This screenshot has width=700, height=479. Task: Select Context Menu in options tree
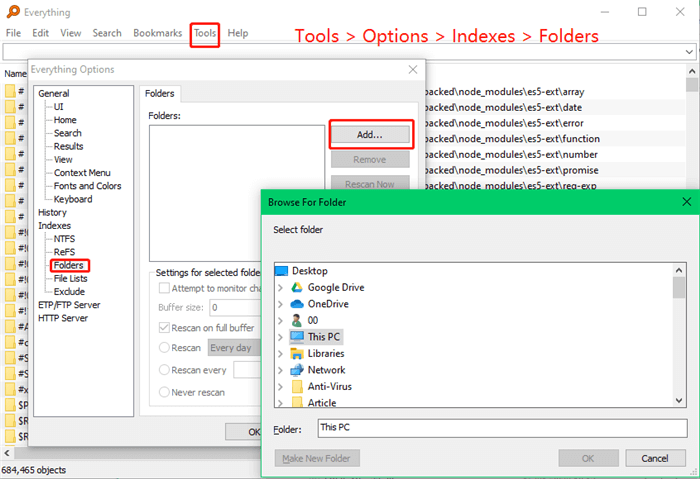(82, 173)
